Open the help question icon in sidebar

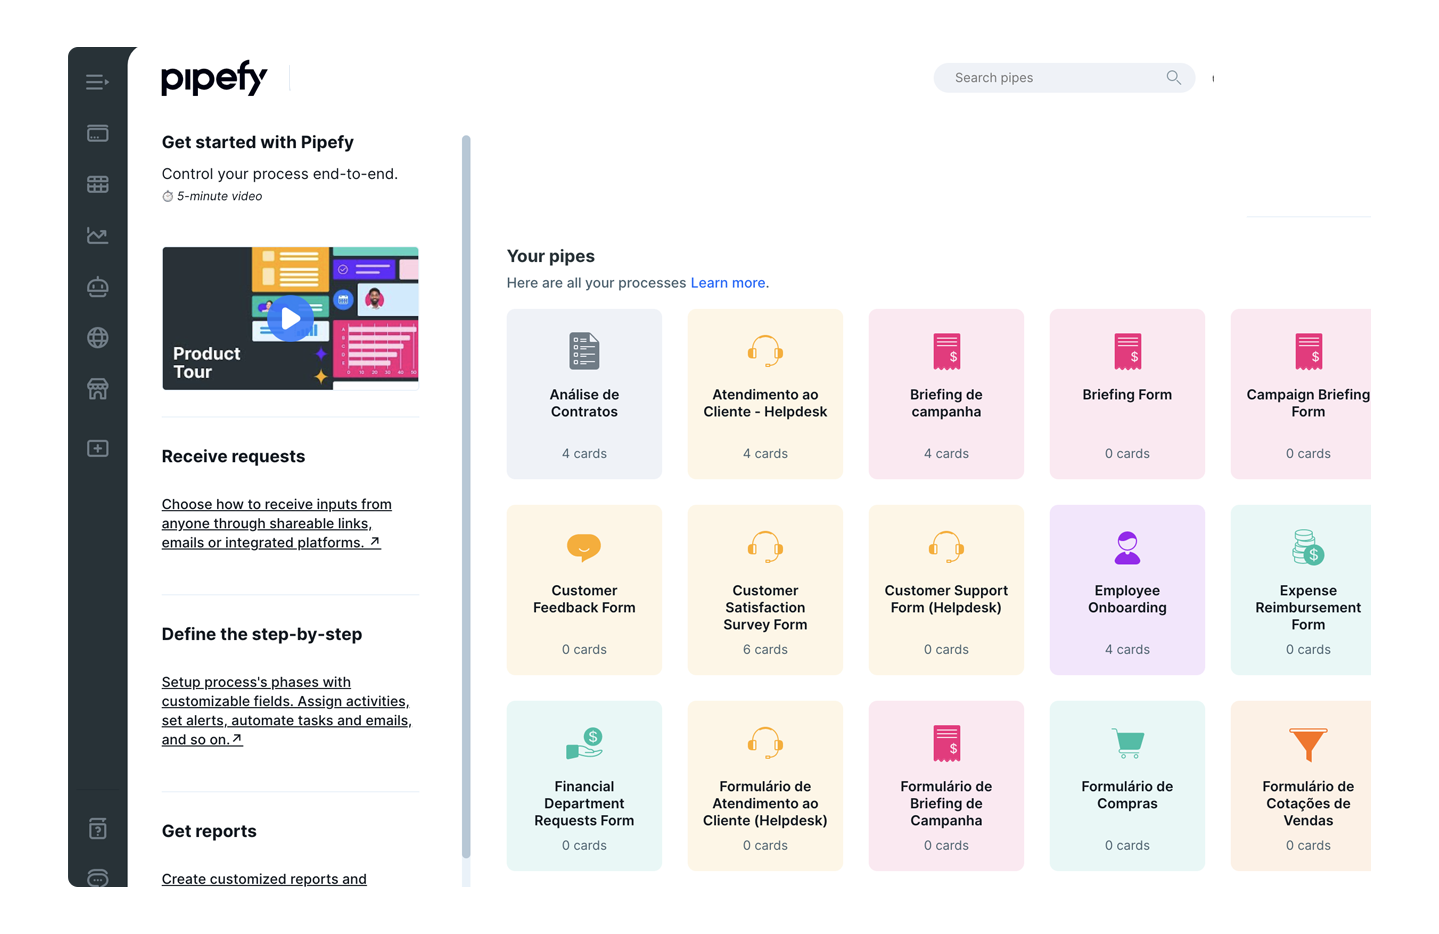[97, 828]
